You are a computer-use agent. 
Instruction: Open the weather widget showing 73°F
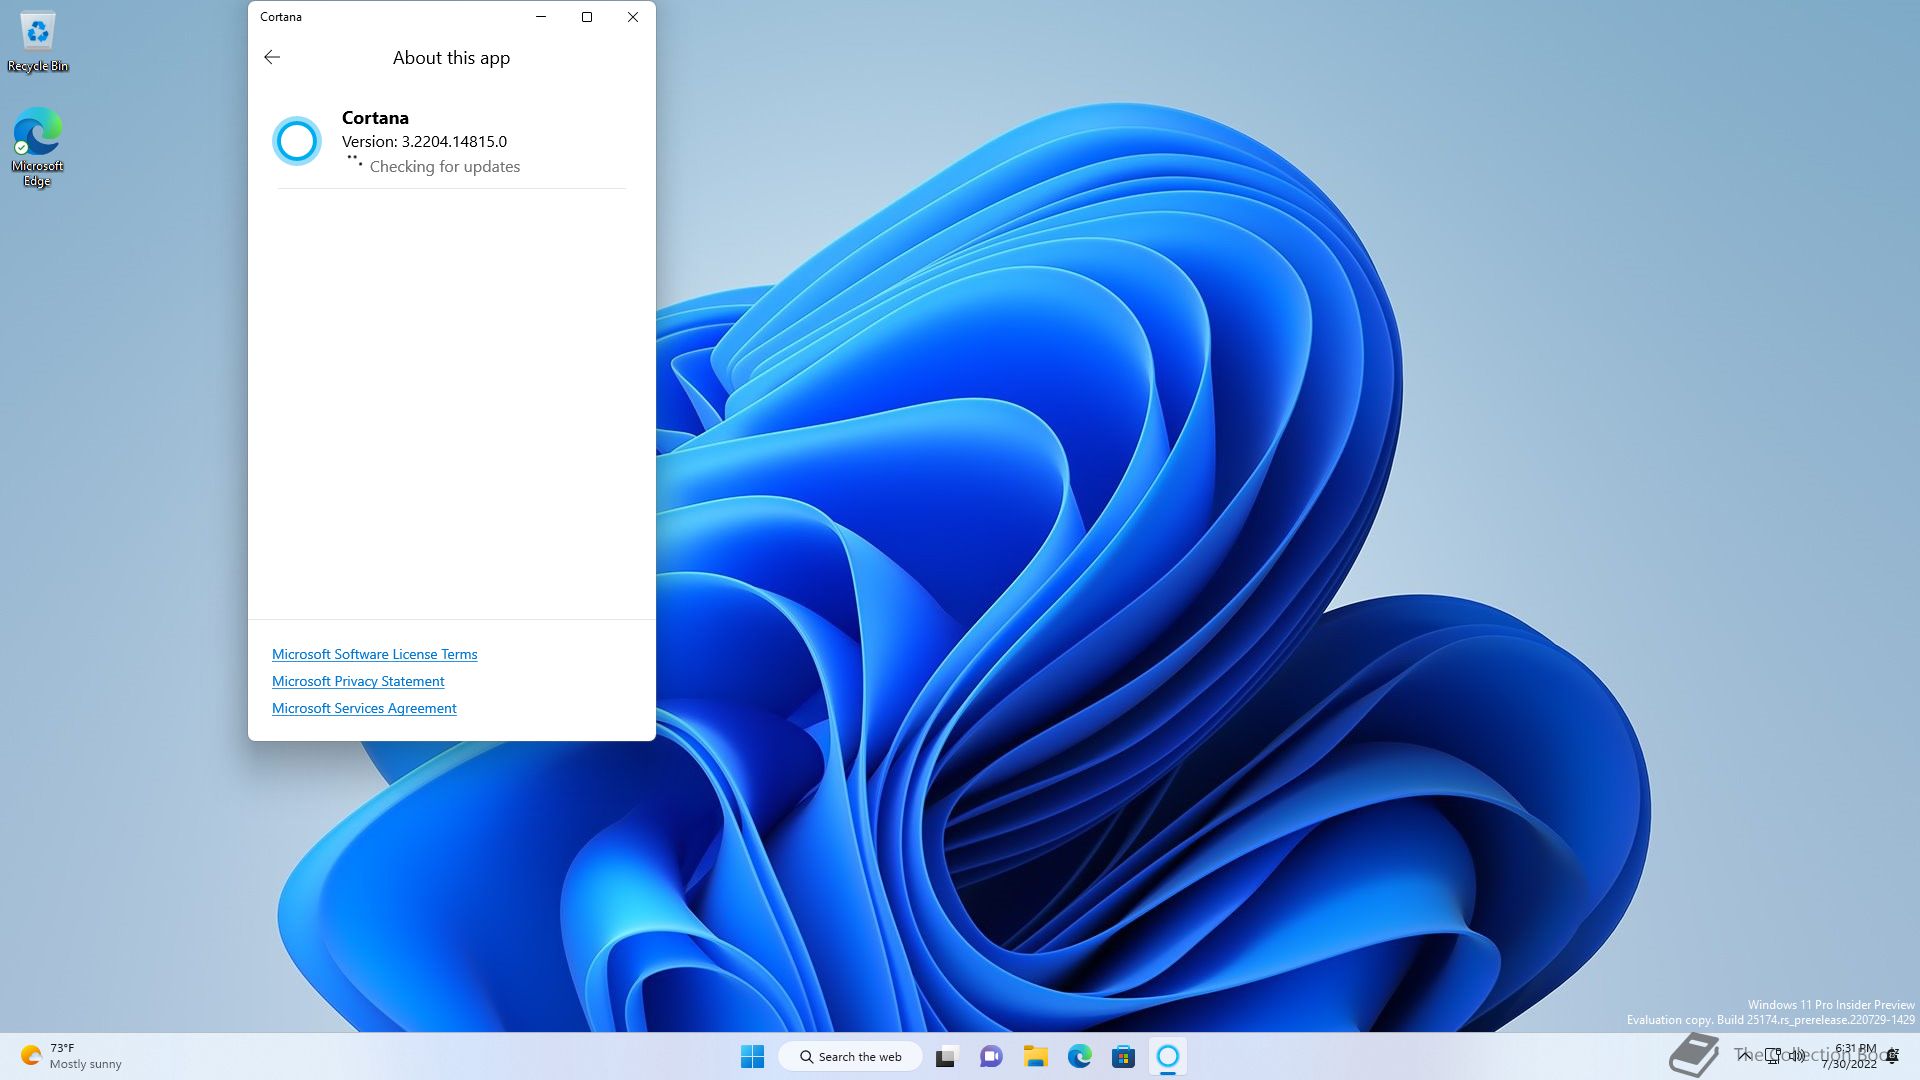click(x=72, y=1056)
